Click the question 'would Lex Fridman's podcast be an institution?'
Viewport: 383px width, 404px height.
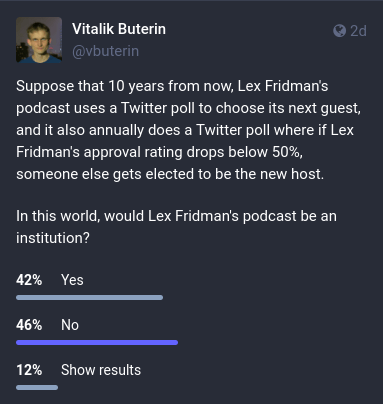point(176,227)
